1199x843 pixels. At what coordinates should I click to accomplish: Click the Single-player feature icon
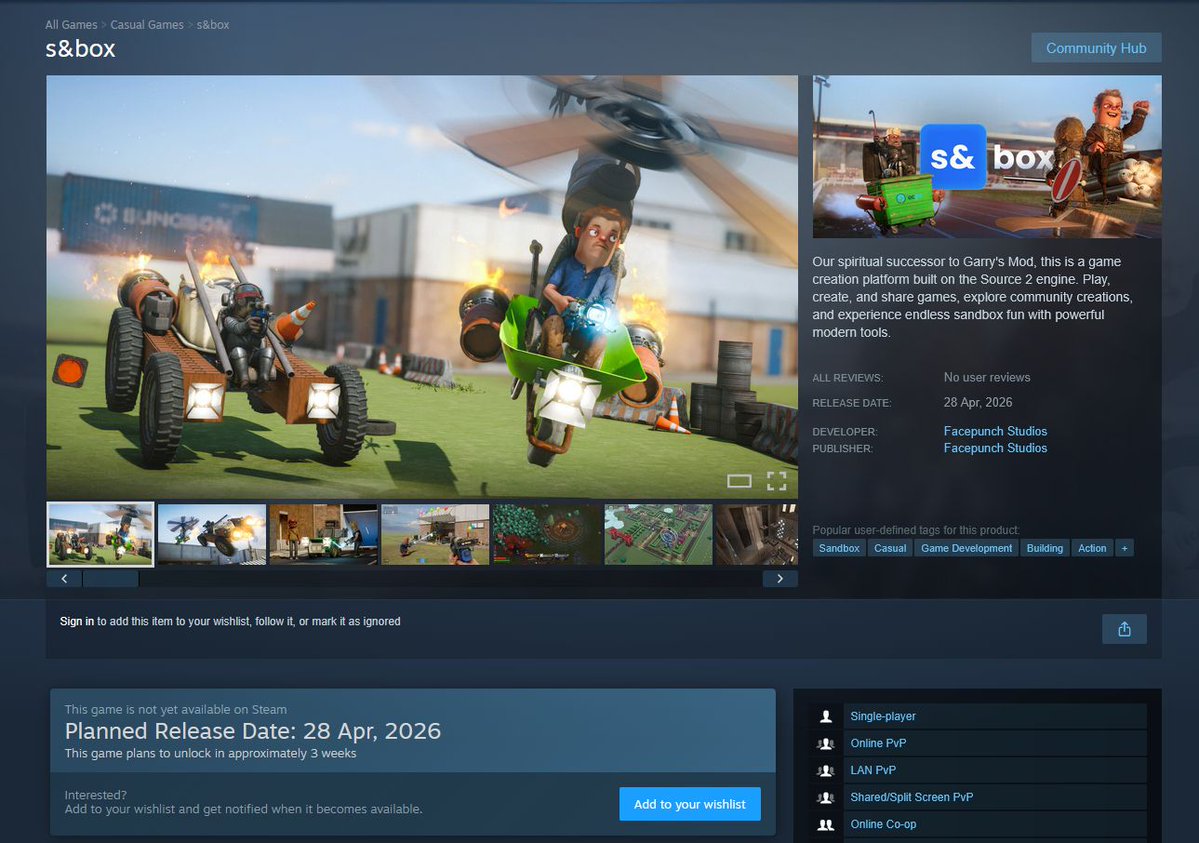tap(826, 717)
